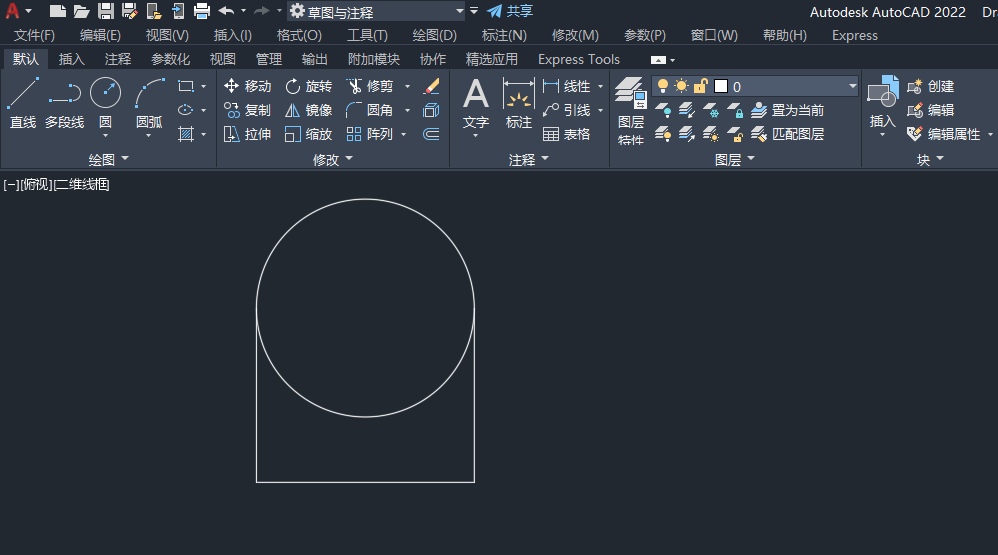Screen dimensions: 998x555
Task: Open the 草图与注释 workspace dropdown
Action: coord(459,12)
